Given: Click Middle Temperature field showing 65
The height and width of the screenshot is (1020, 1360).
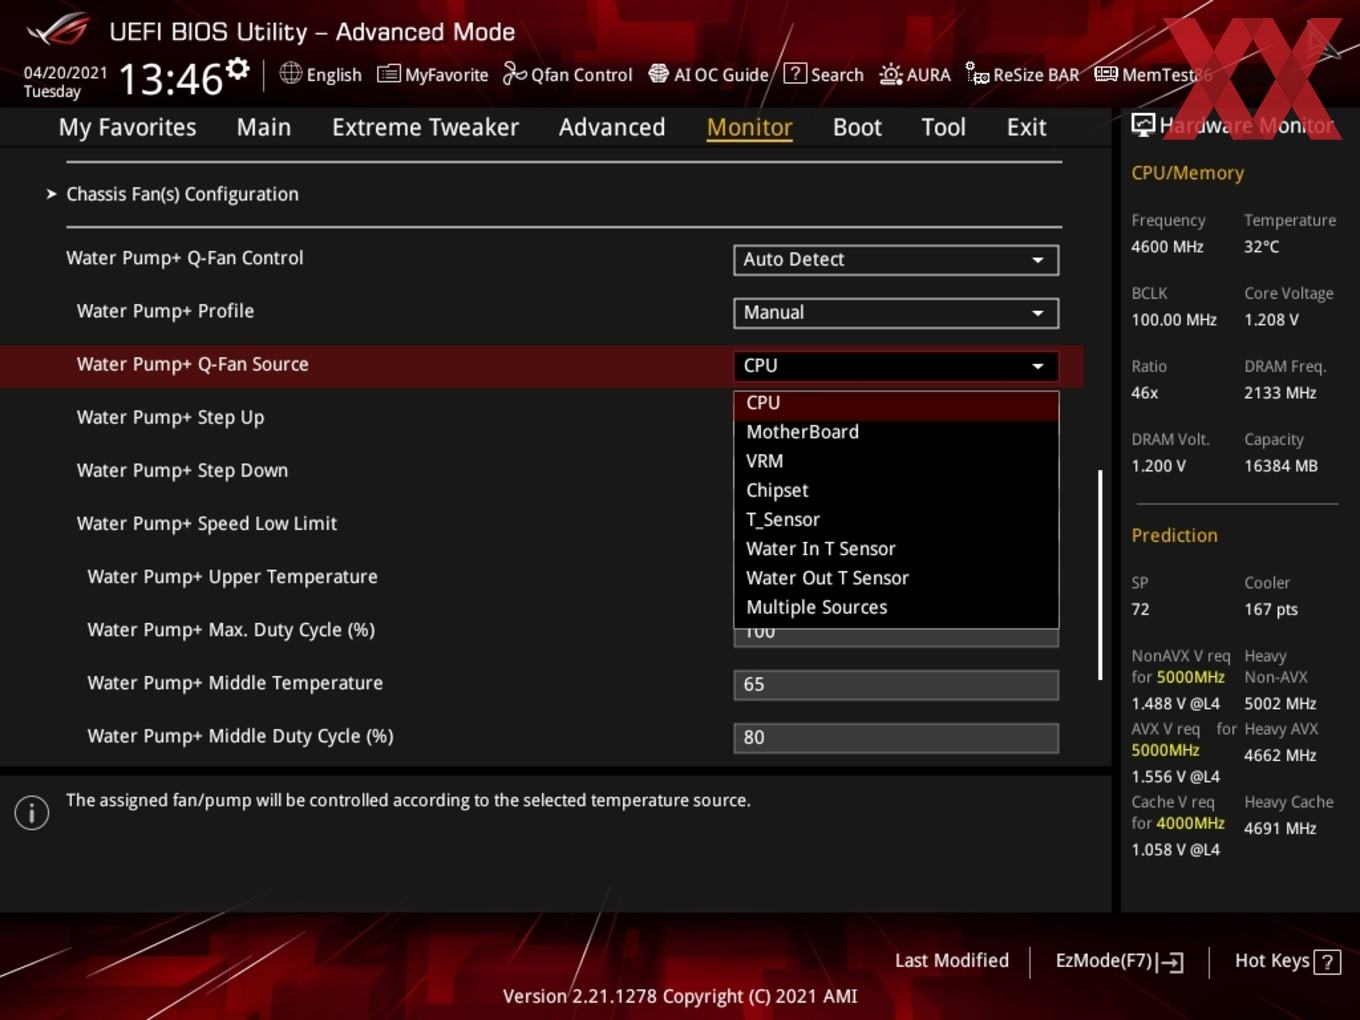Looking at the screenshot, I should pyautogui.click(x=896, y=685).
